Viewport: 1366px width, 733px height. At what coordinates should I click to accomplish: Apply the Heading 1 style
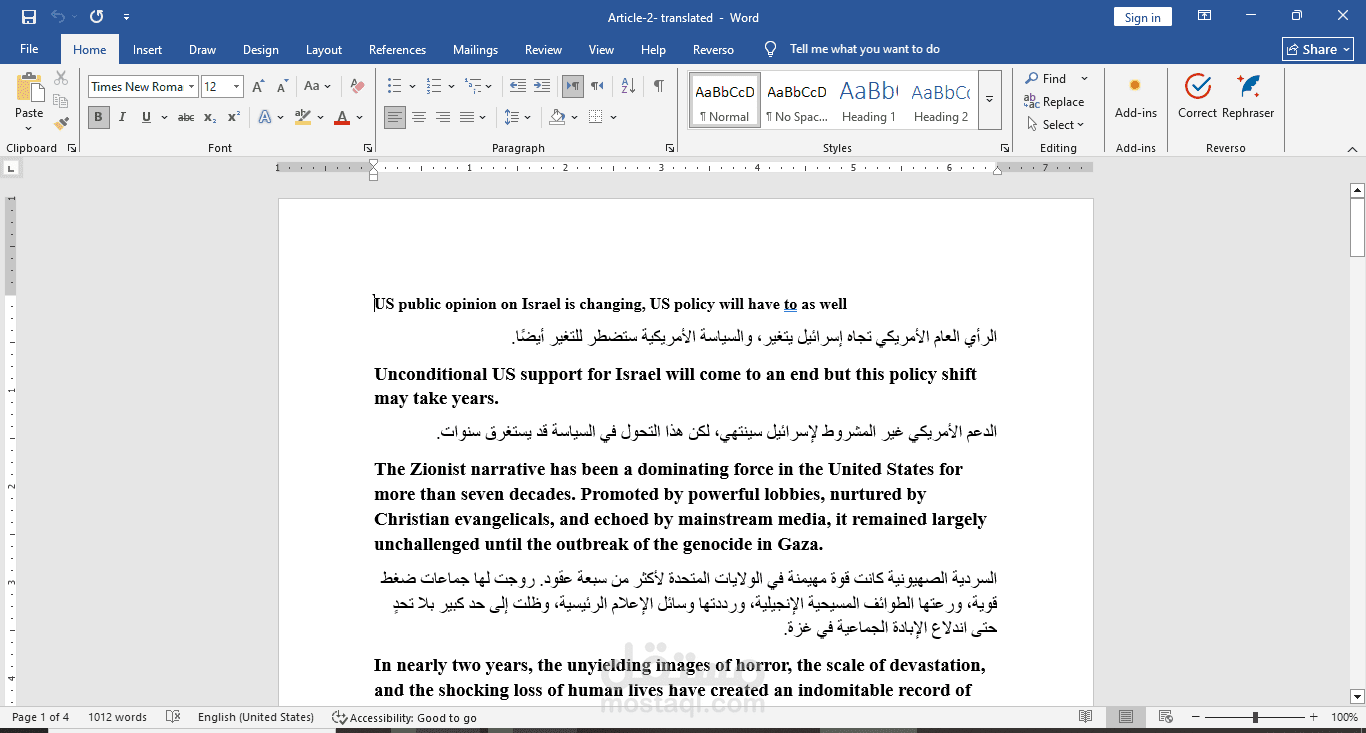[868, 99]
